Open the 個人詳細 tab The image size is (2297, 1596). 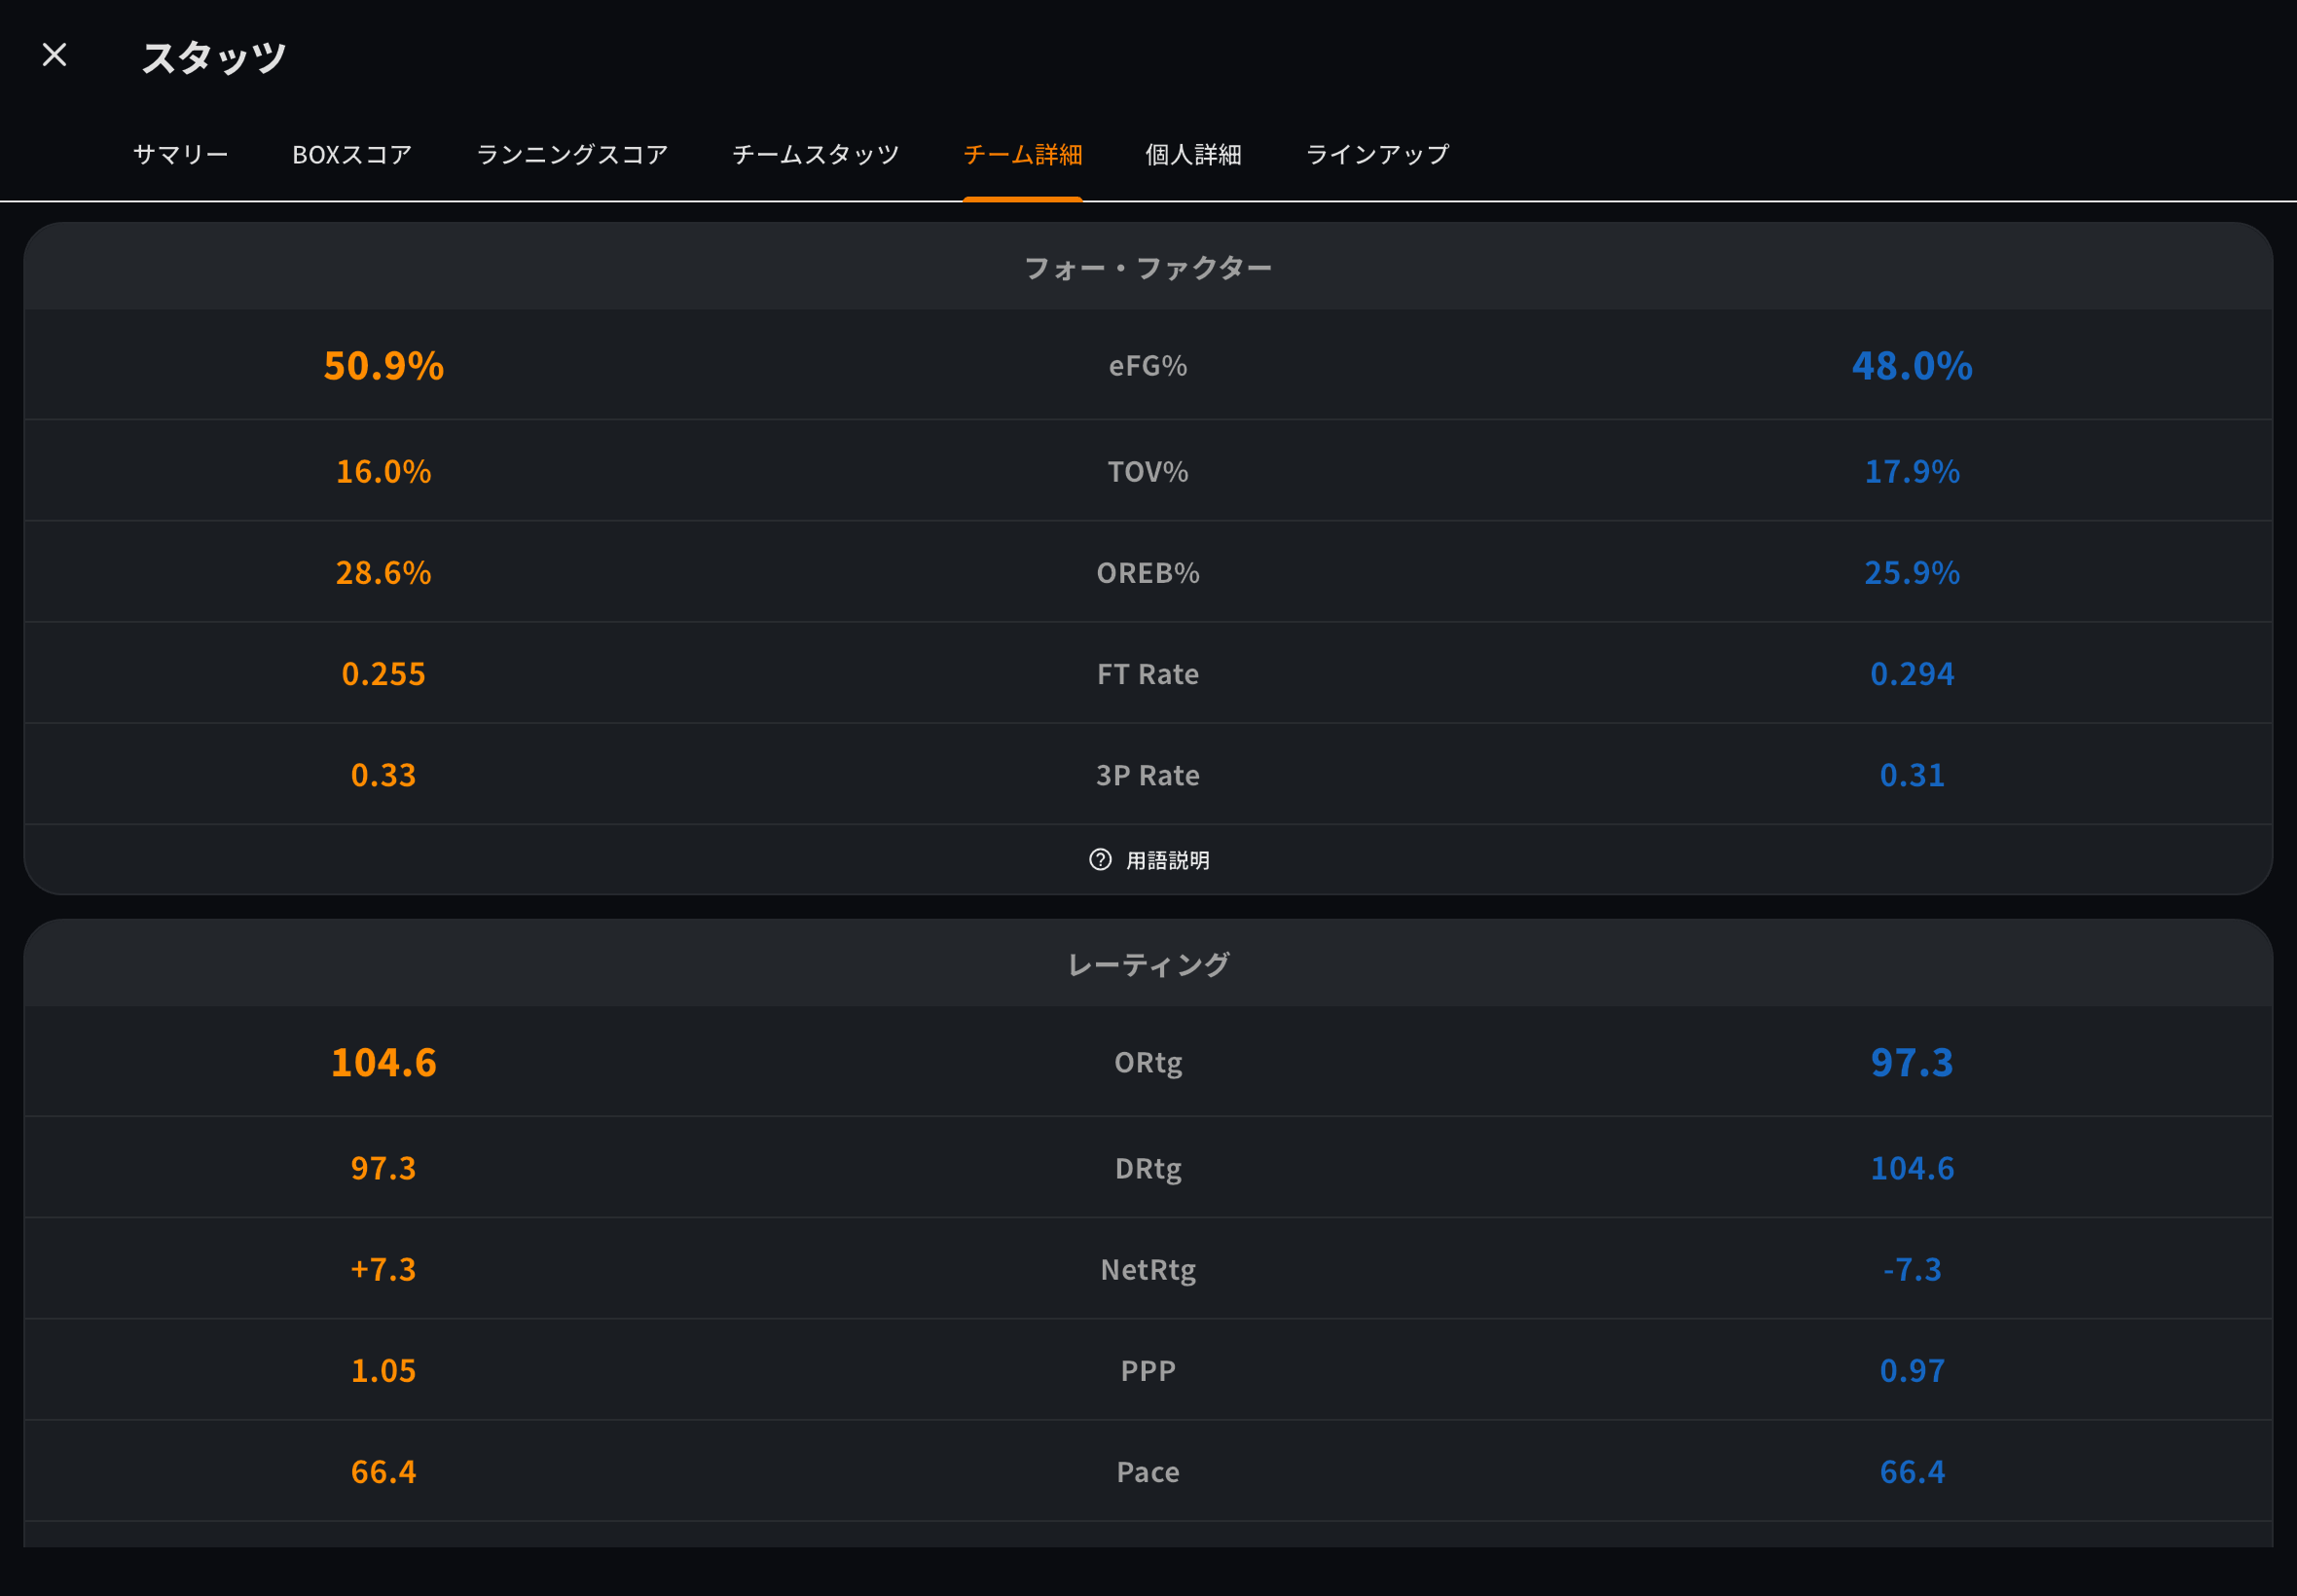click(1193, 154)
